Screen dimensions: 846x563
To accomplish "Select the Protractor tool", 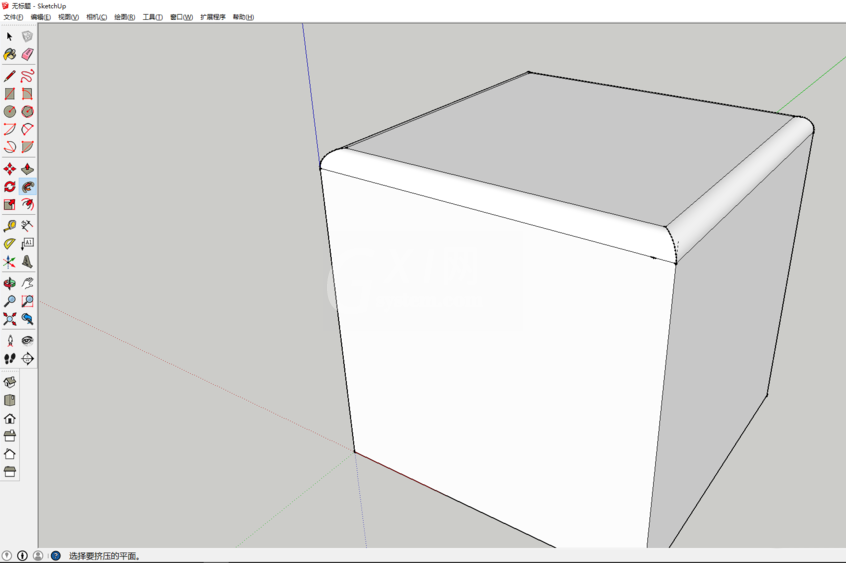I will pos(10,244).
